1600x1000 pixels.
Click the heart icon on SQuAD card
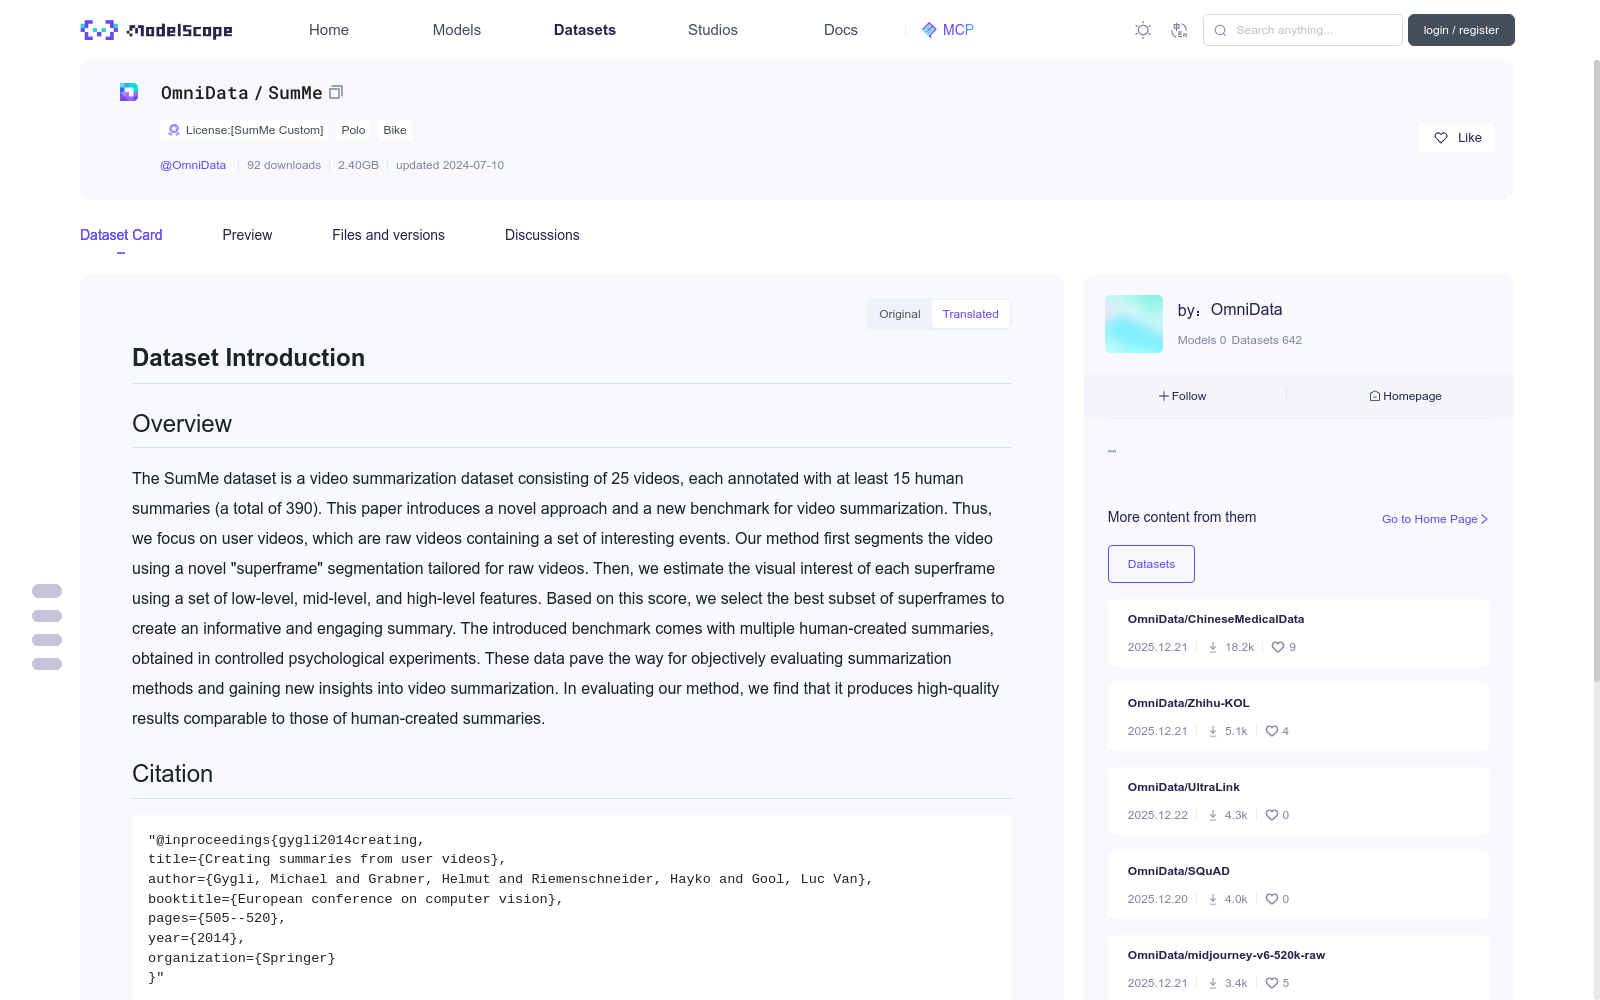pos(1272,899)
